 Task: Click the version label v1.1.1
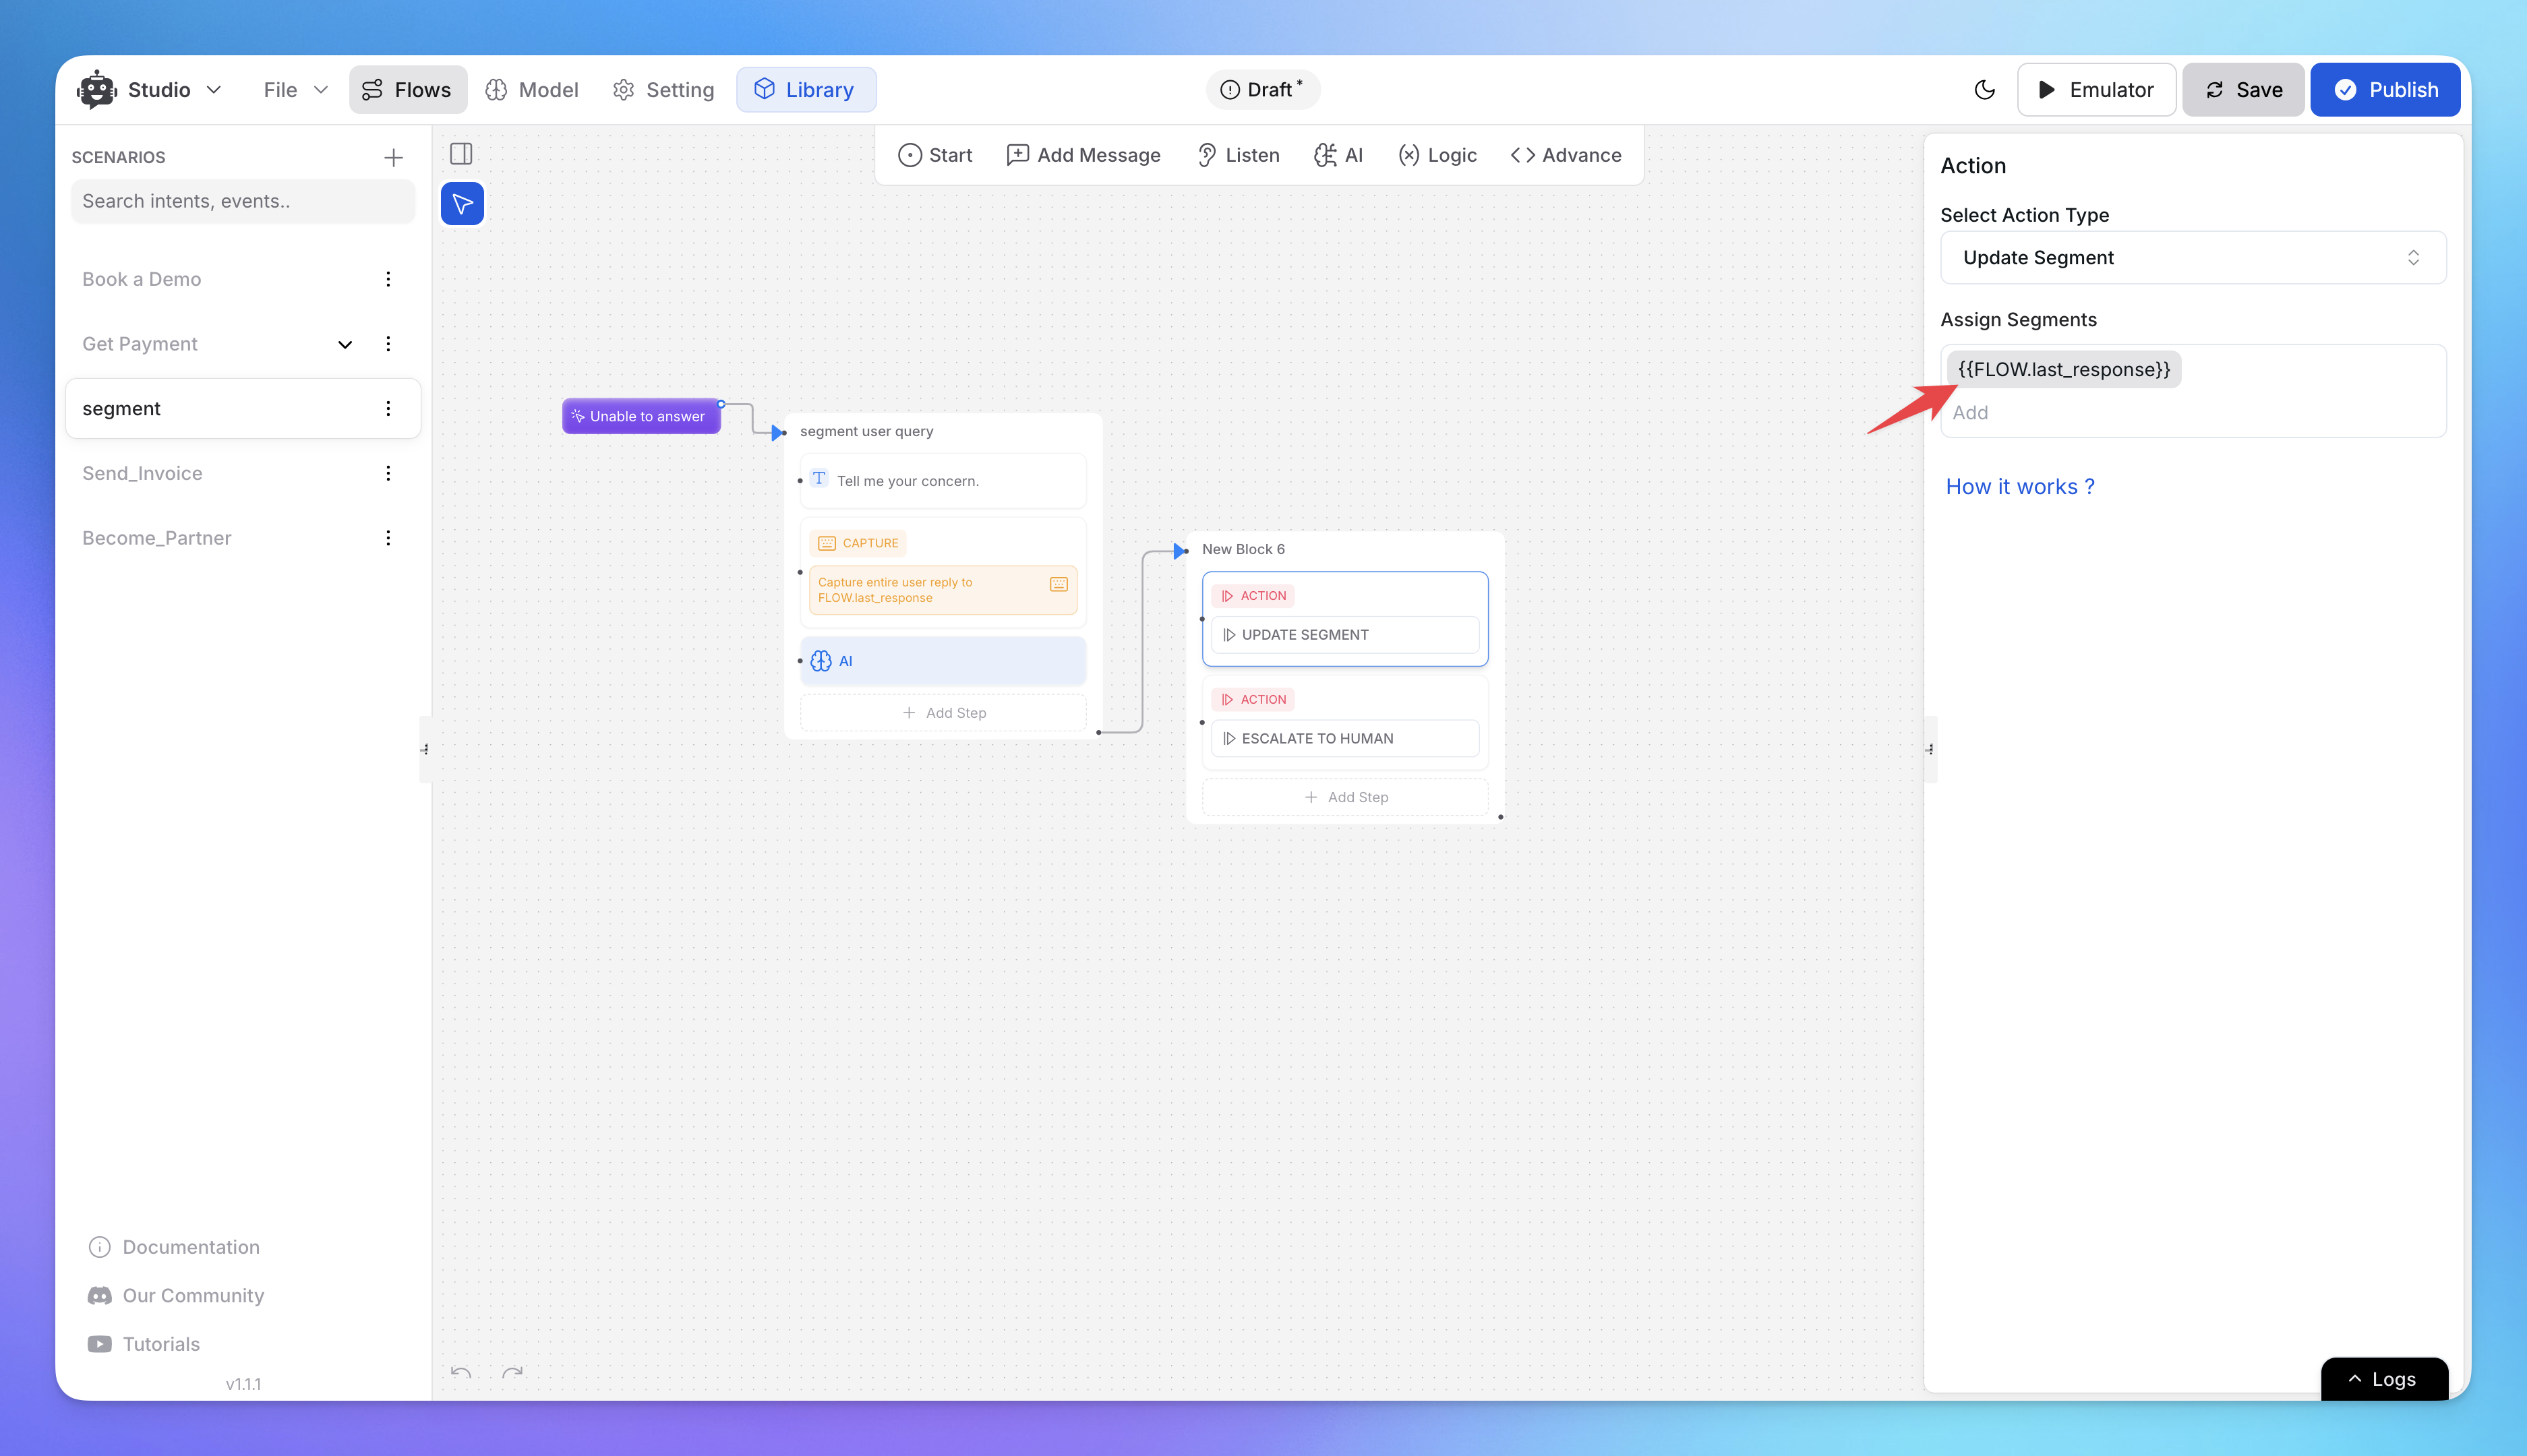[x=243, y=1384]
